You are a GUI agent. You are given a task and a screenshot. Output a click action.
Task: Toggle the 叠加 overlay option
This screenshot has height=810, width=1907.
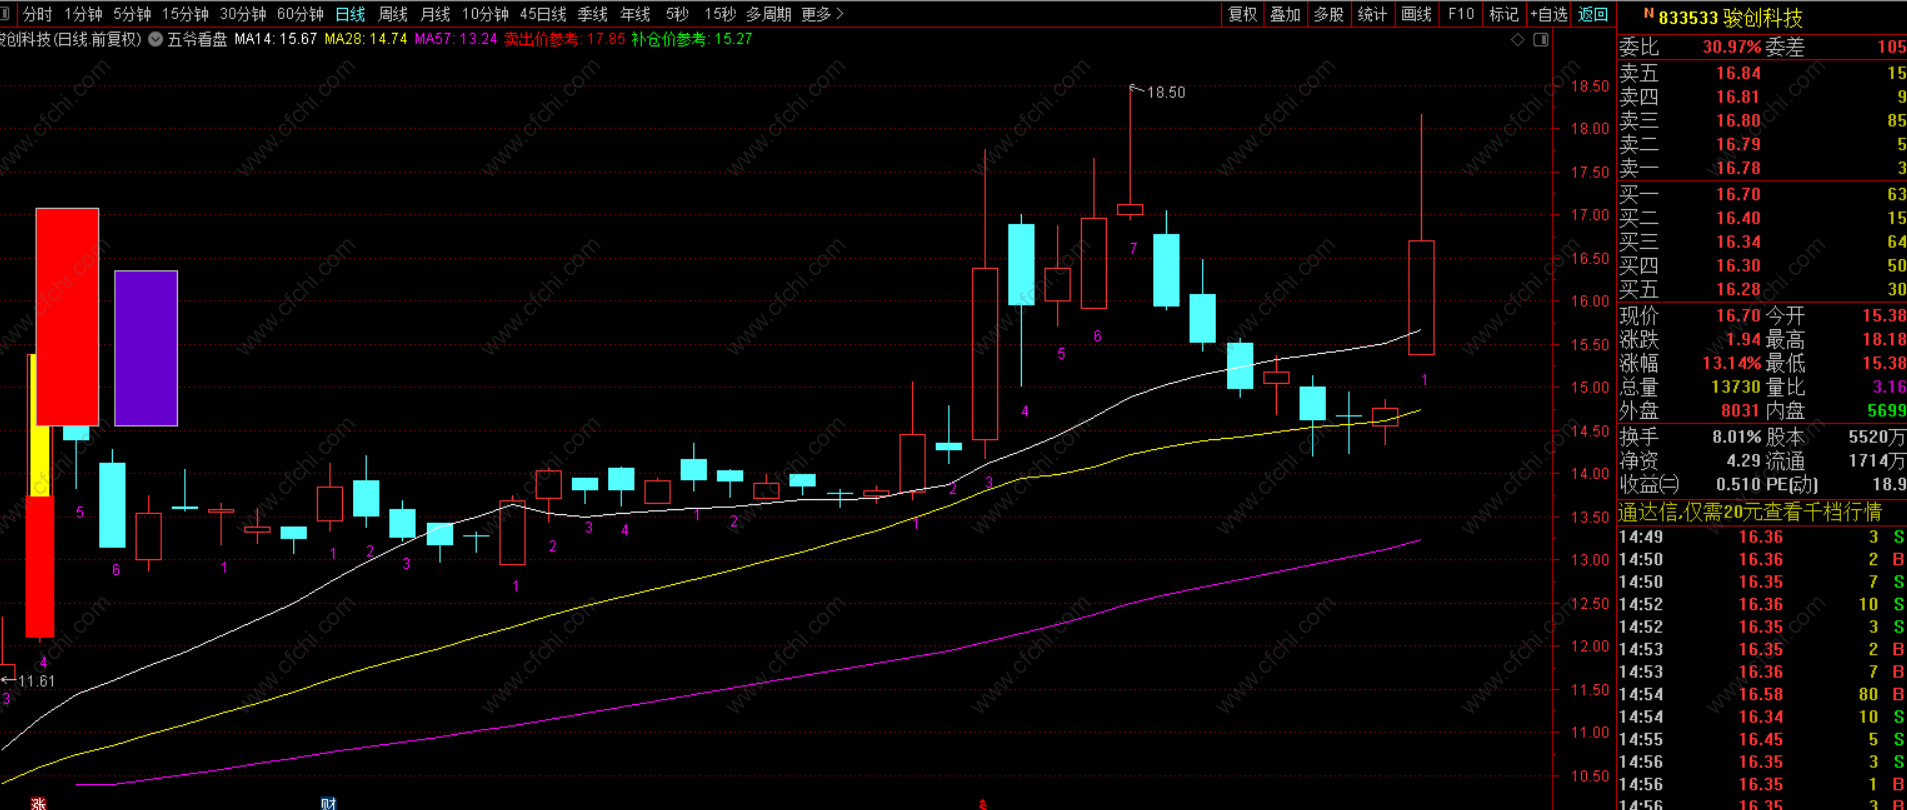pyautogui.click(x=1285, y=14)
